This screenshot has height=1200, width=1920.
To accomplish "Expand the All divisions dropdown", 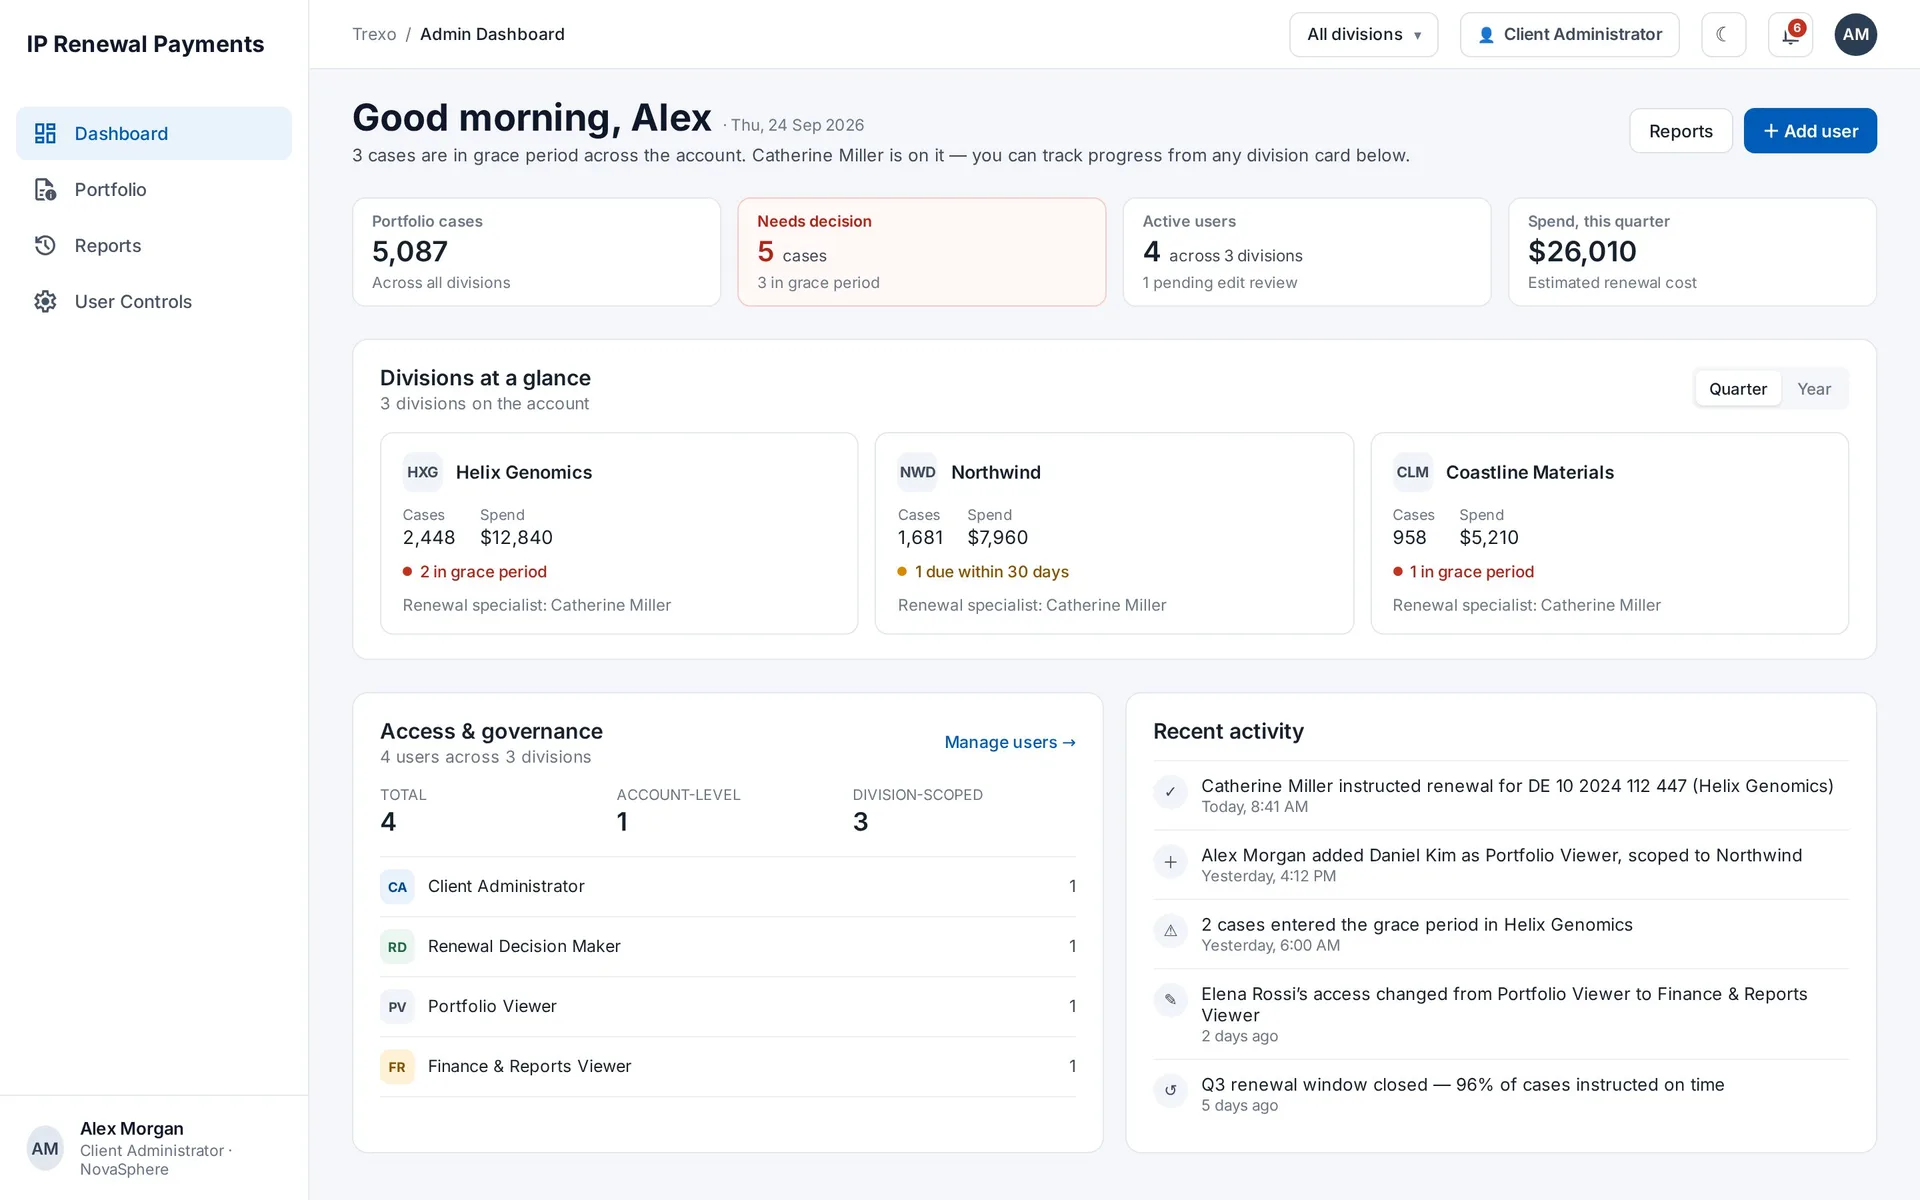I will tap(1363, 34).
